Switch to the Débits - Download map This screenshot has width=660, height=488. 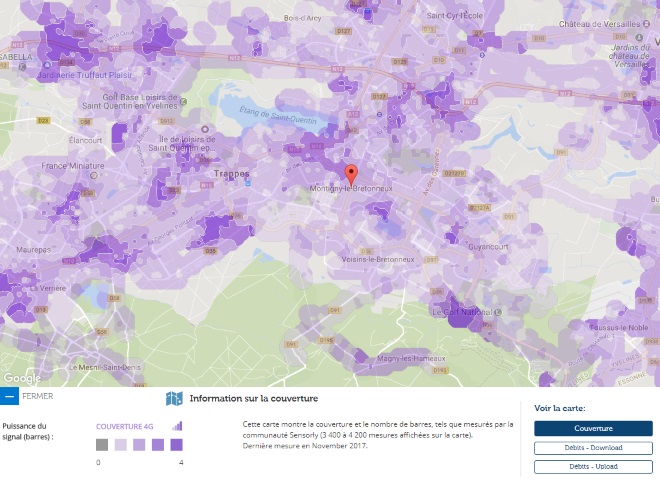point(593,447)
